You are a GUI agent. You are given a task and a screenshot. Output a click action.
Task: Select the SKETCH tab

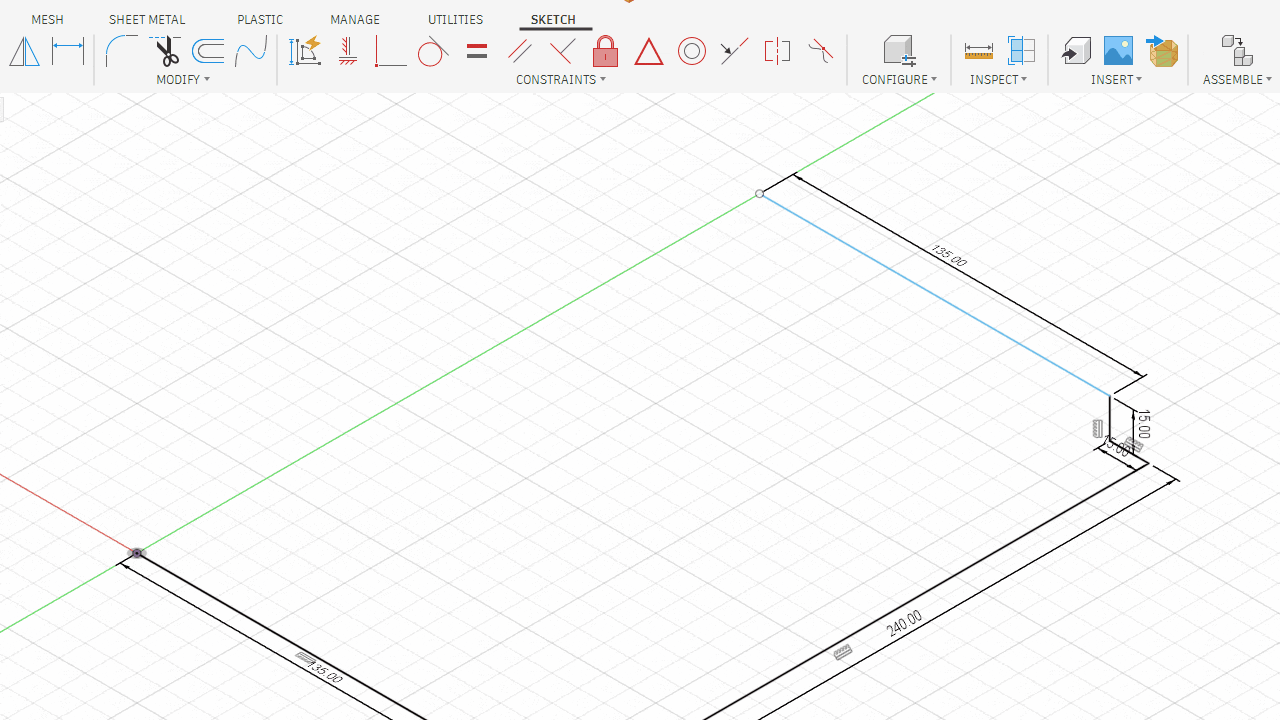click(553, 19)
